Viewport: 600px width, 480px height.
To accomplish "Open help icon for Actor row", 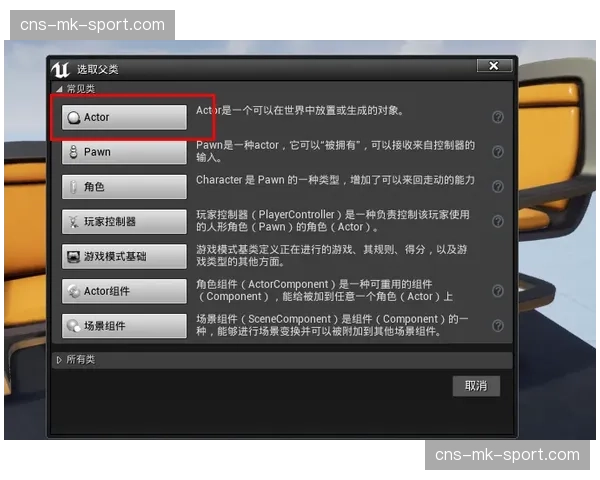I will [x=498, y=117].
